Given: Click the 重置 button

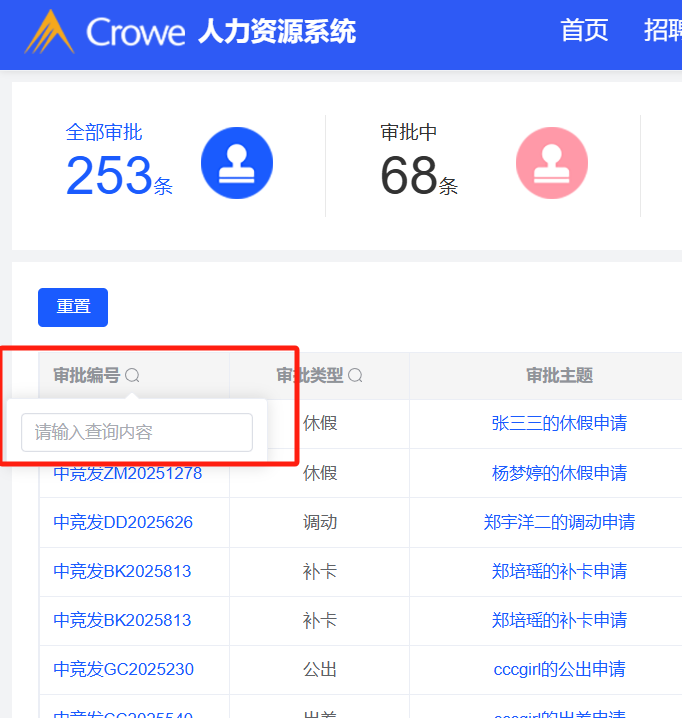Looking at the screenshot, I should [x=73, y=307].
